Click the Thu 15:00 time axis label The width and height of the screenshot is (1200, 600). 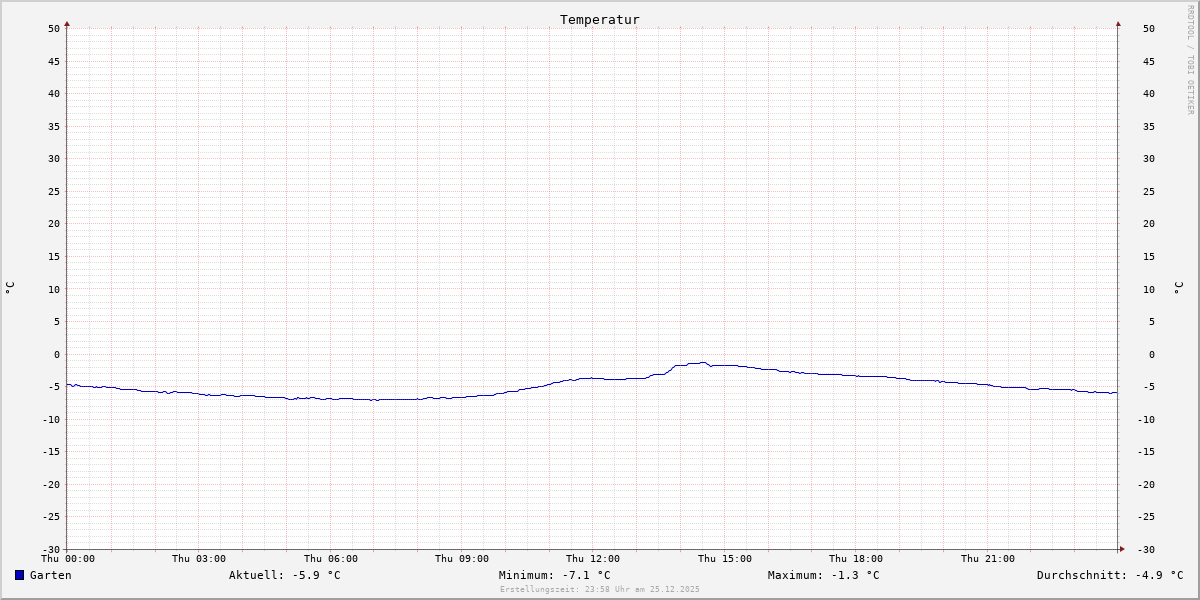(725, 559)
